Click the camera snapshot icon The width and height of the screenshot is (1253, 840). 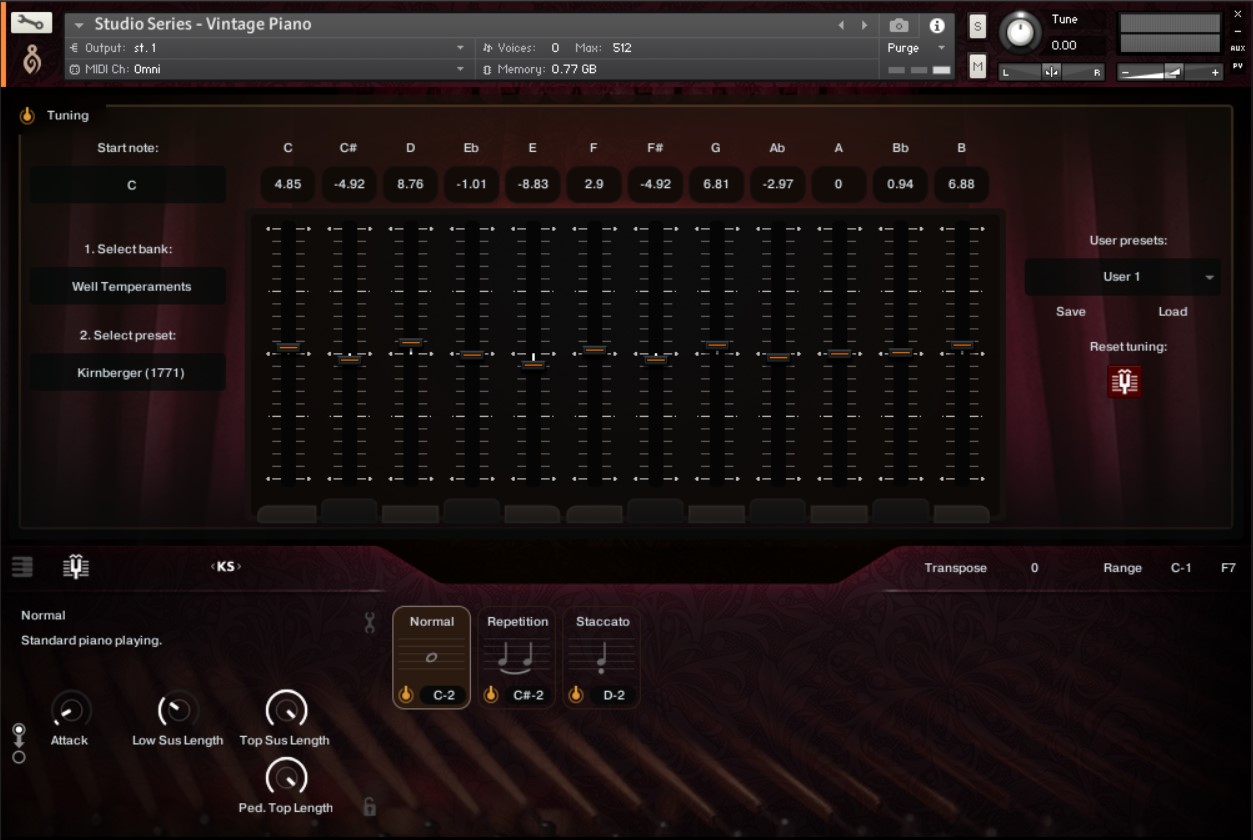pyautogui.click(x=899, y=26)
